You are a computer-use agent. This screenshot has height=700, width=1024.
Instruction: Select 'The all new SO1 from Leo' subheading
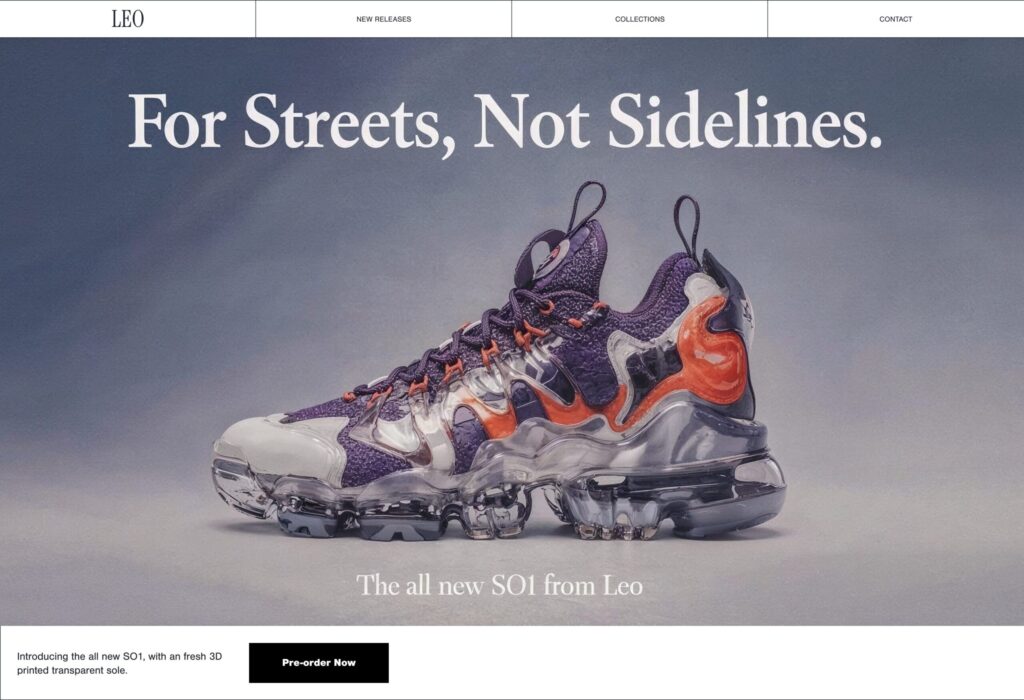pyautogui.click(x=500, y=585)
